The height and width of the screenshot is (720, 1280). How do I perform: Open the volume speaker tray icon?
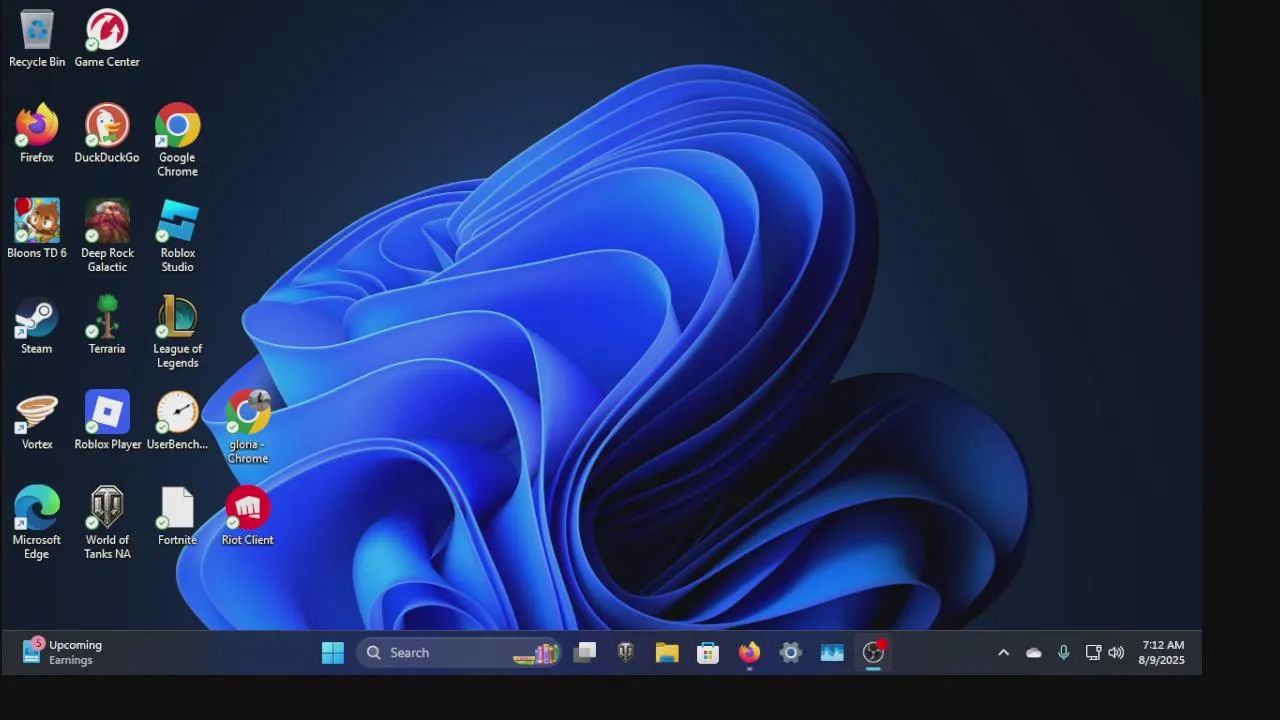click(1116, 653)
